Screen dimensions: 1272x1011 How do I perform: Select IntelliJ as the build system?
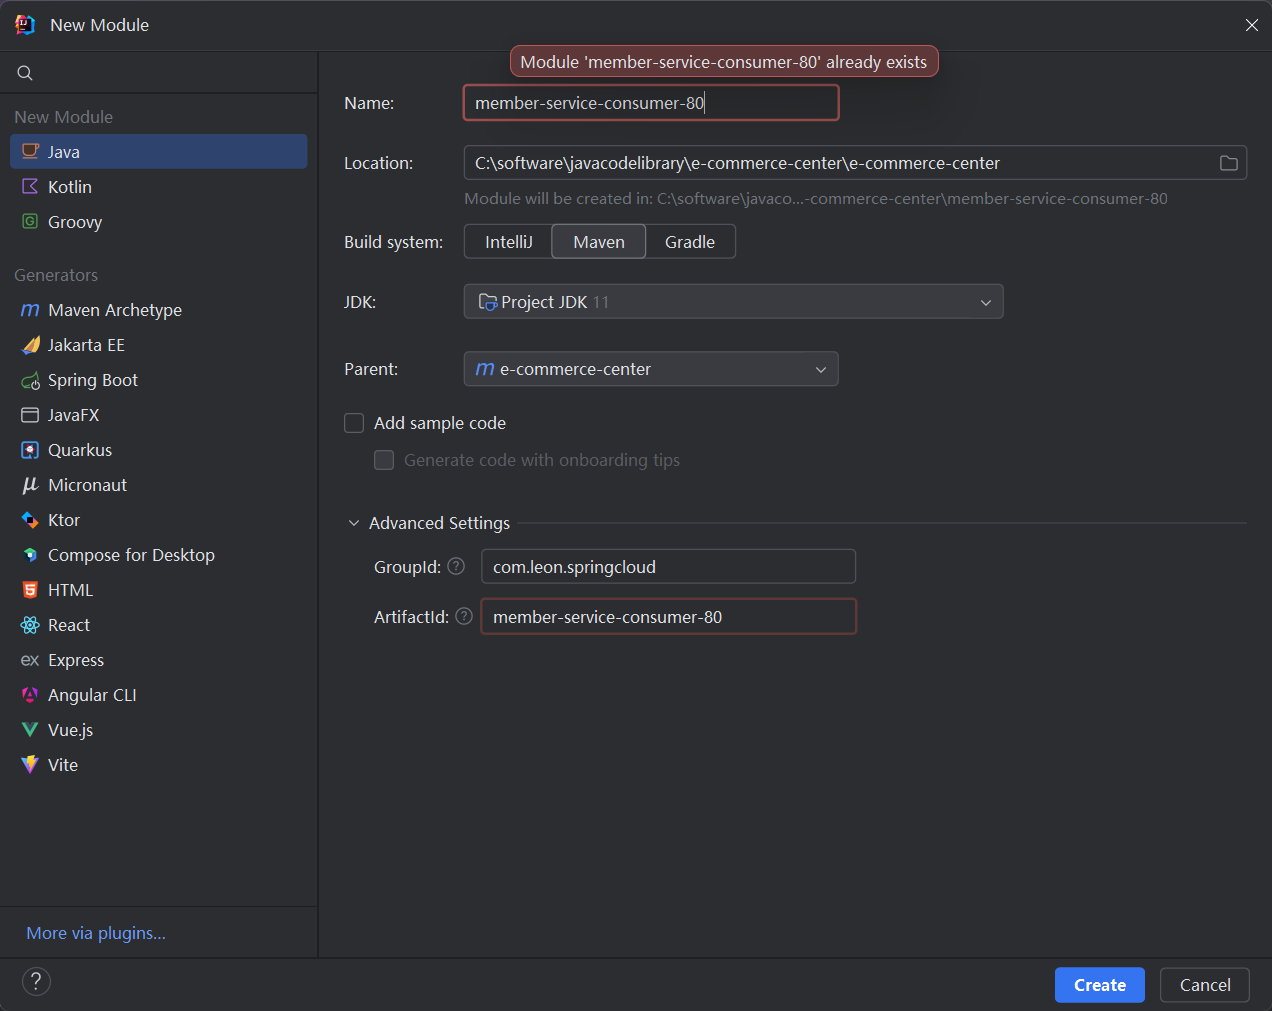point(508,242)
